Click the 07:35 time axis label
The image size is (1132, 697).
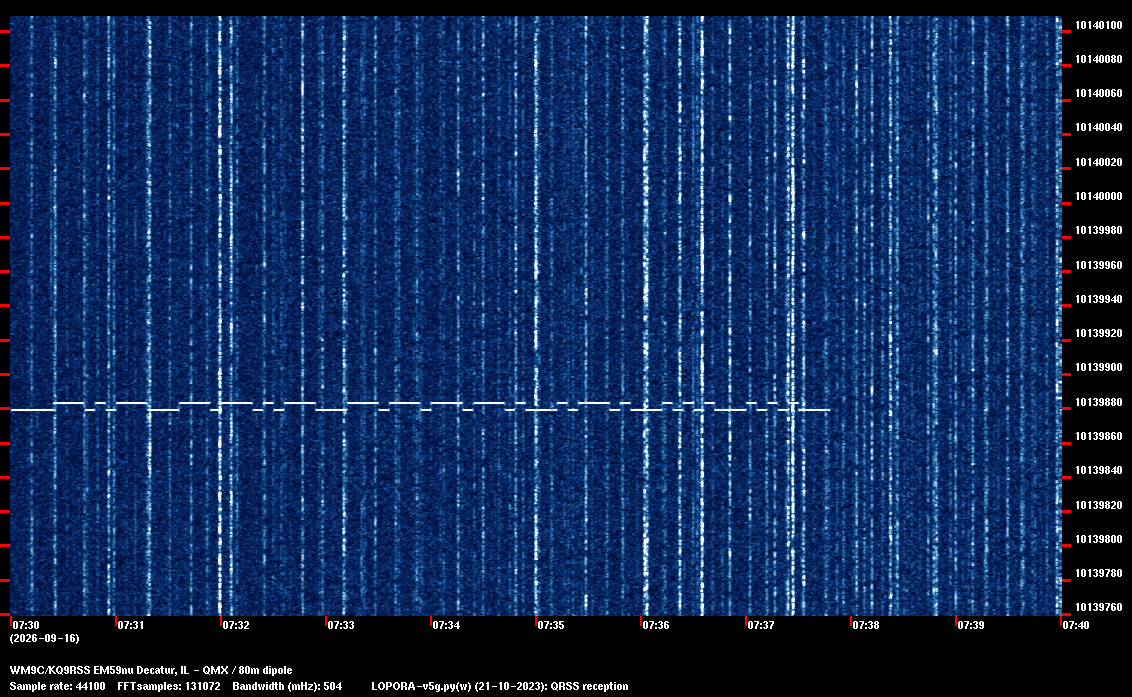point(551,625)
